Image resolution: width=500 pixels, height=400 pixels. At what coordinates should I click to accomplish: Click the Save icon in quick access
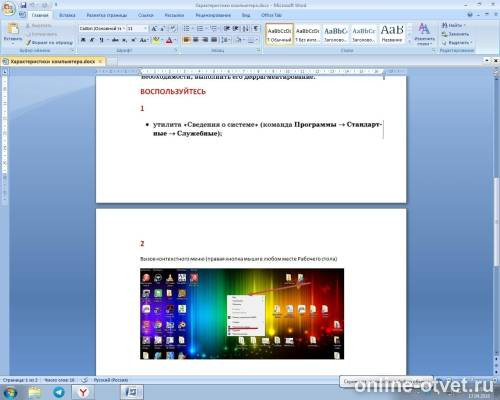pyautogui.click(x=23, y=5)
